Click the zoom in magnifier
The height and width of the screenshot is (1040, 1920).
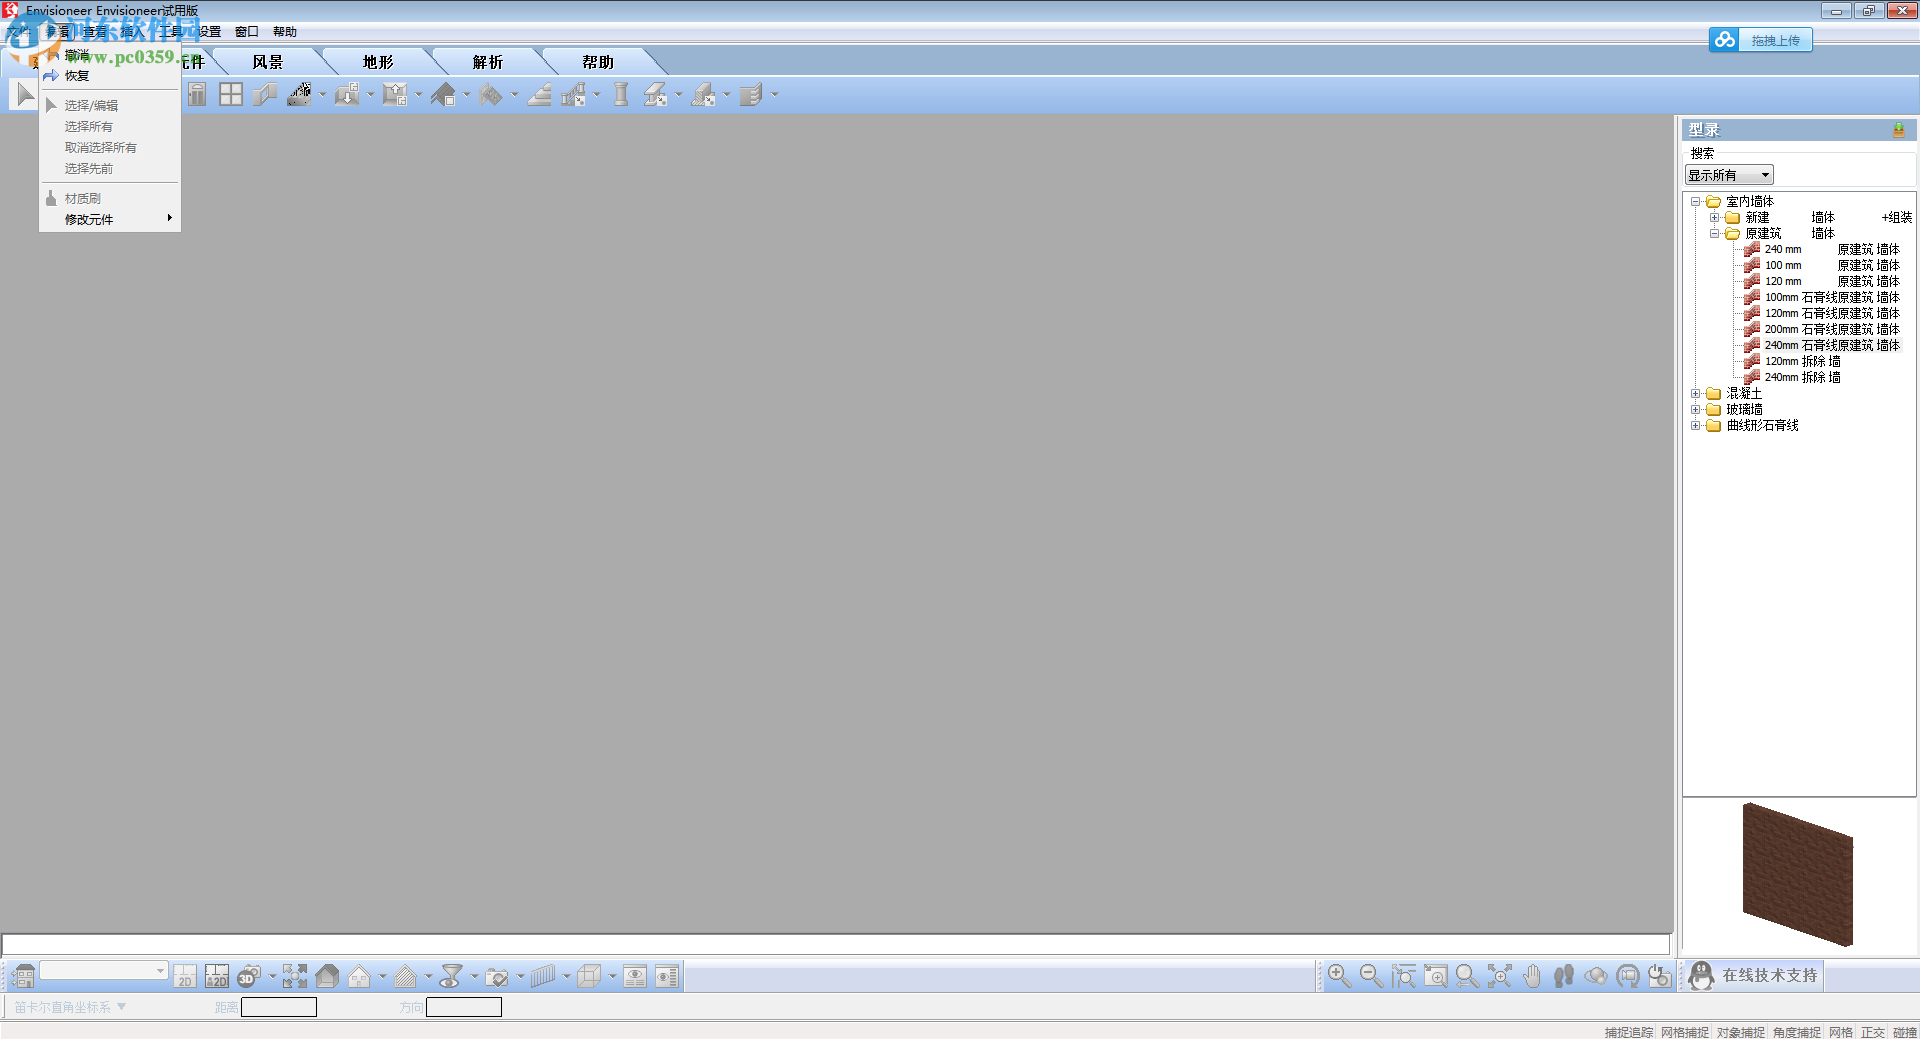1339,976
